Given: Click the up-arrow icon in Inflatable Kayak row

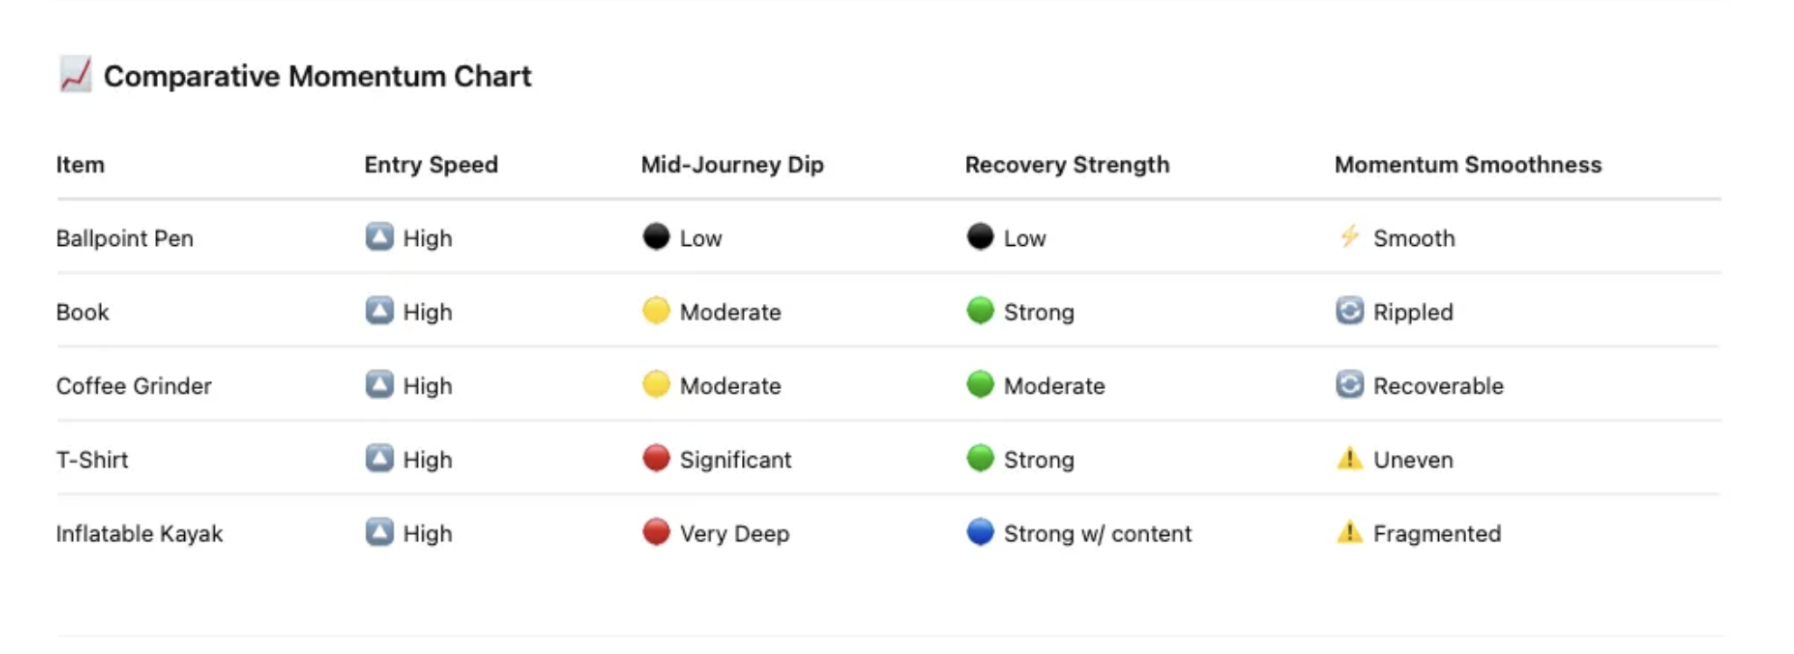Looking at the screenshot, I should click(x=379, y=533).
